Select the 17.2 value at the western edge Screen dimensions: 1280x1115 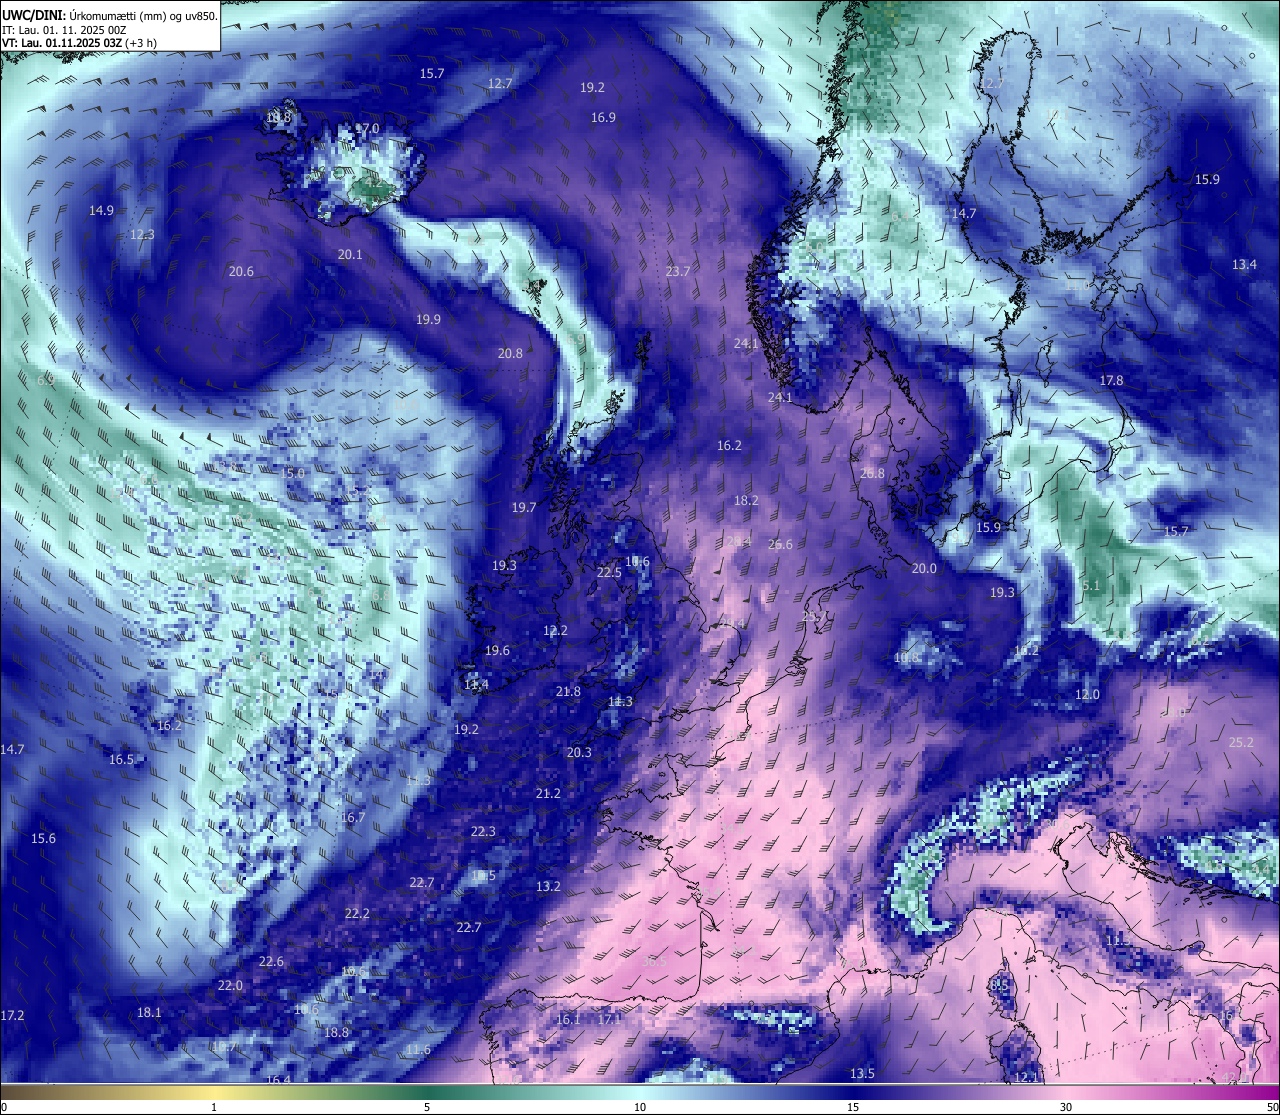(x=12, y=1015)
